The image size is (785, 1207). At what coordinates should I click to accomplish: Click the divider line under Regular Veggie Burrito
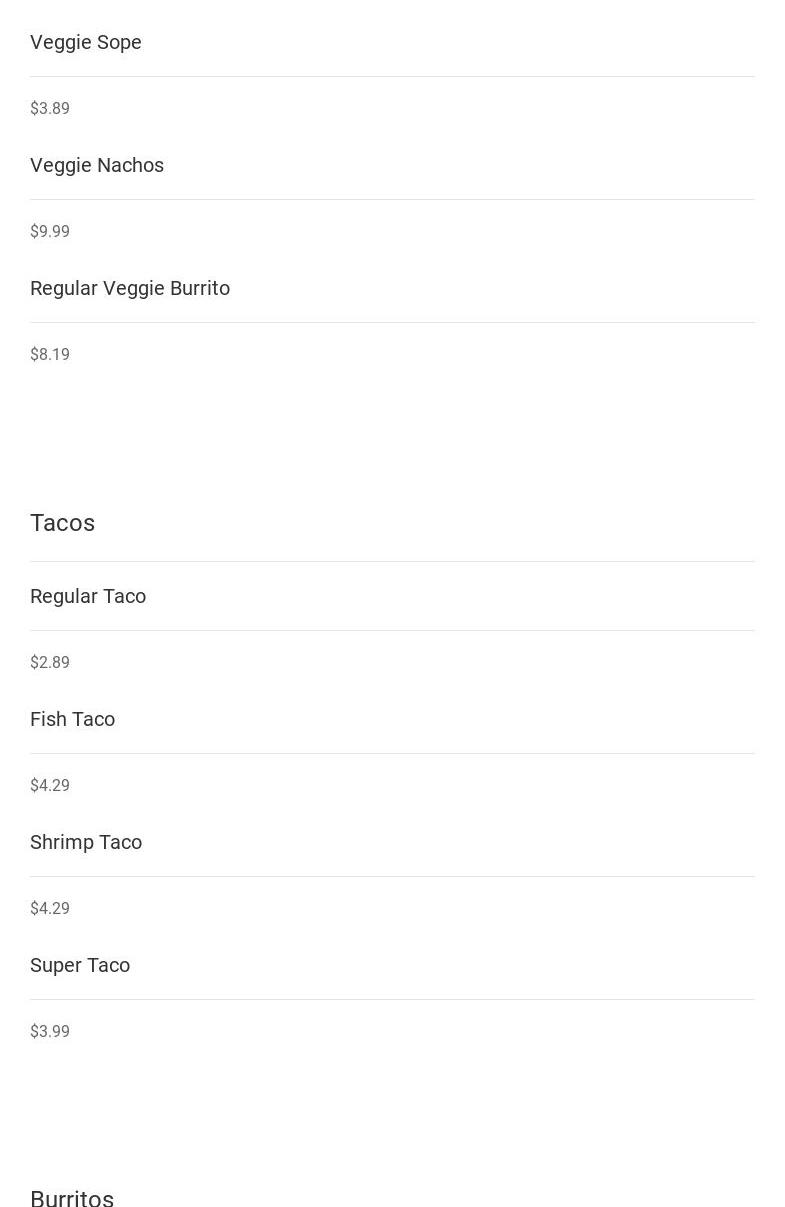[x=392, y=322]
